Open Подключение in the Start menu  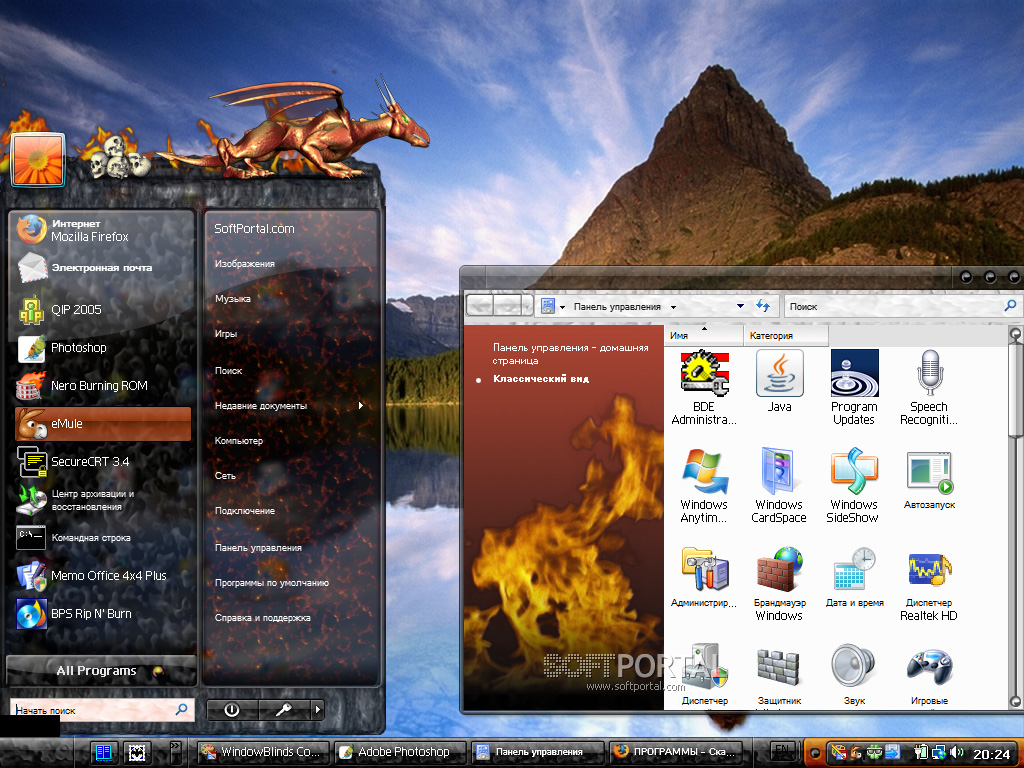point(244,511)
